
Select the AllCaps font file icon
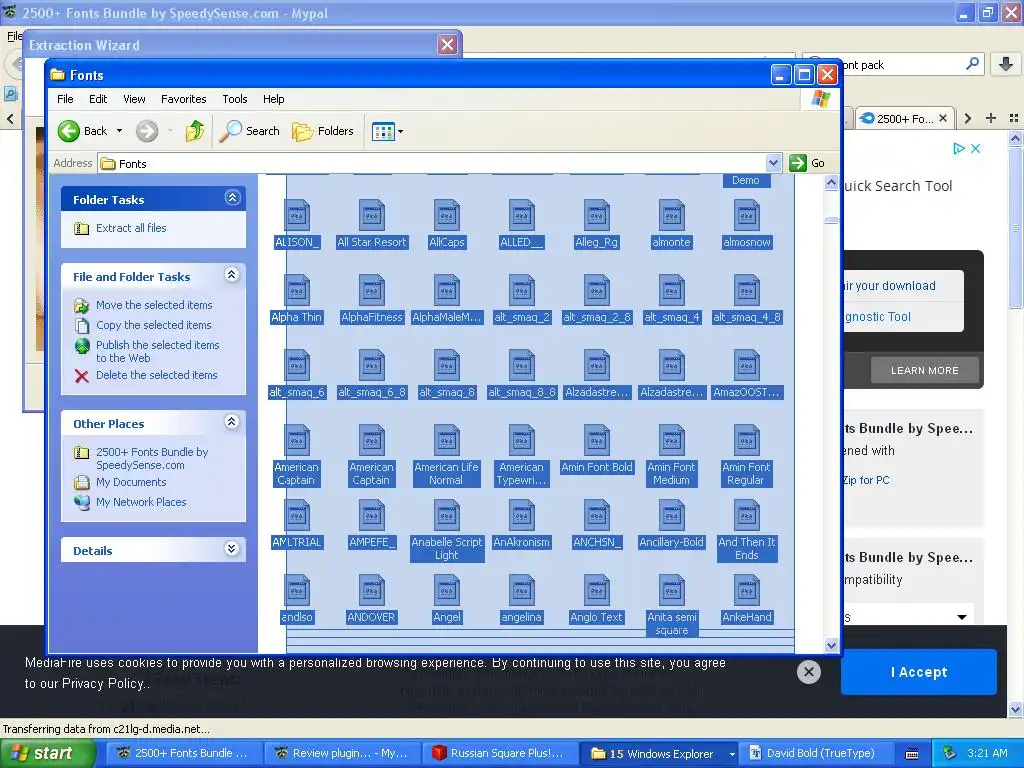pyautogui.click(x=447, y=216)
